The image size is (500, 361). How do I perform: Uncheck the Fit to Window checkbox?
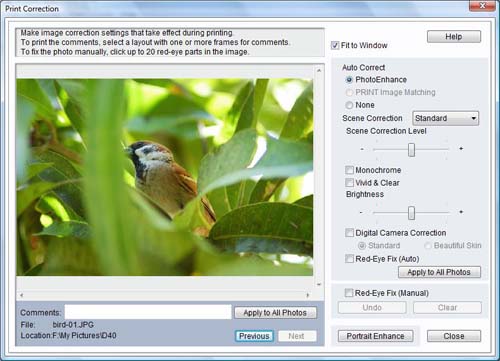[x=335, y=45]
